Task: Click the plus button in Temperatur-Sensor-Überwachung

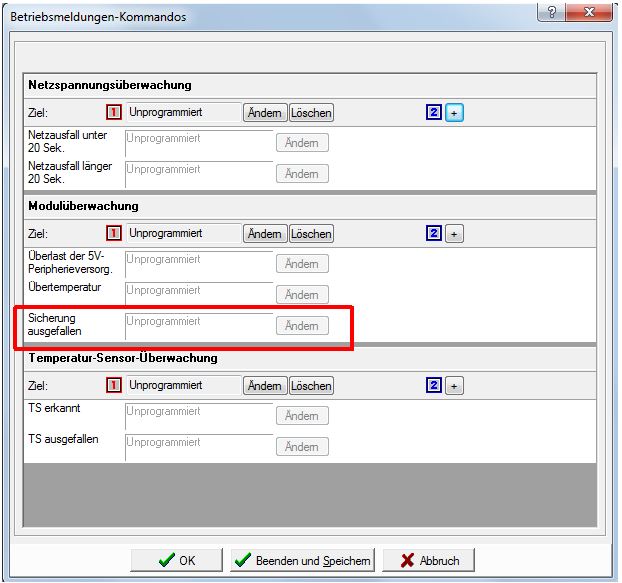Action: (x=453, y=385)
